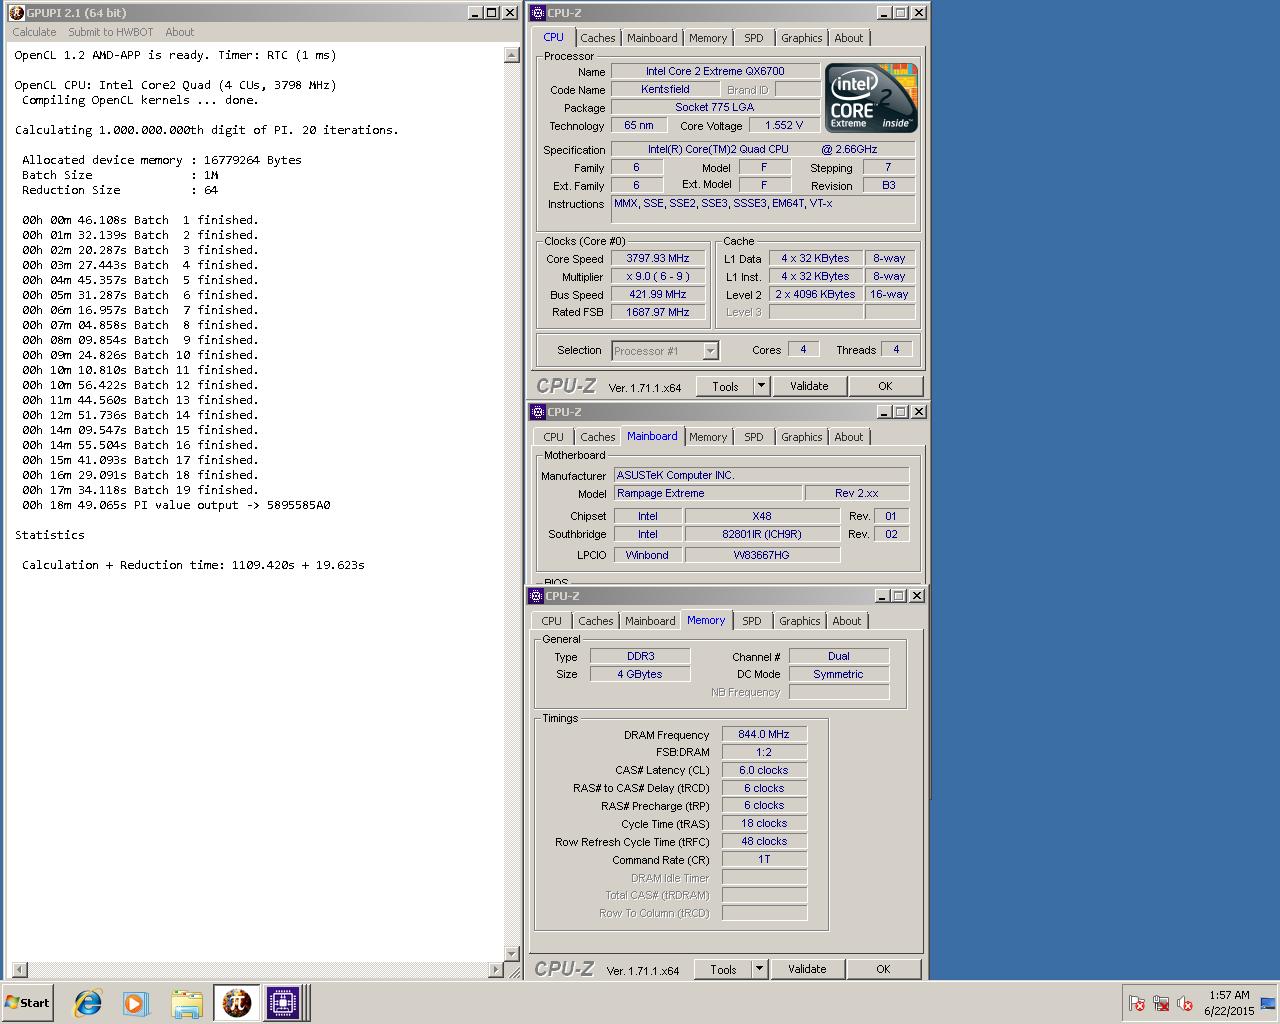Click the network status tray icon
This screenshot has width=1280, height=1024.
1161,1003
